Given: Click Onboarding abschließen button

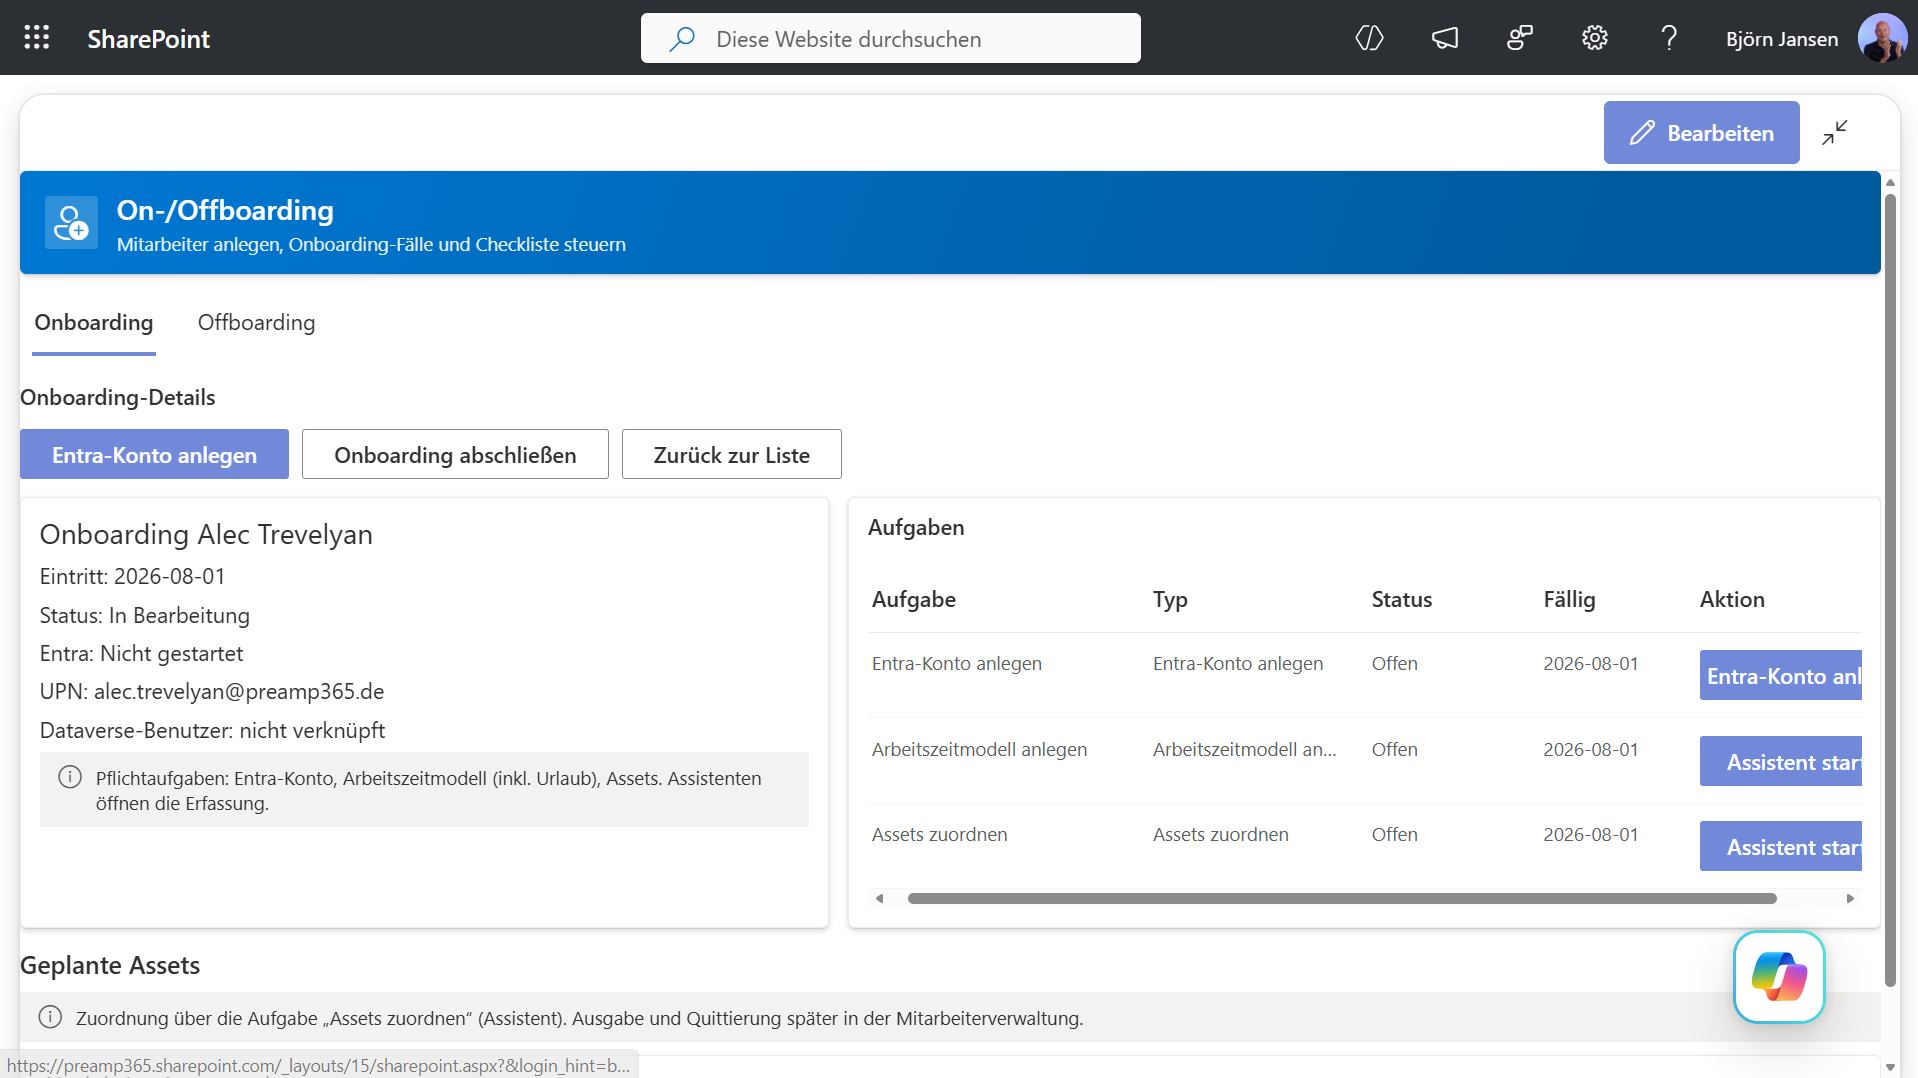Looking at the screenshot, I should 455,455.
